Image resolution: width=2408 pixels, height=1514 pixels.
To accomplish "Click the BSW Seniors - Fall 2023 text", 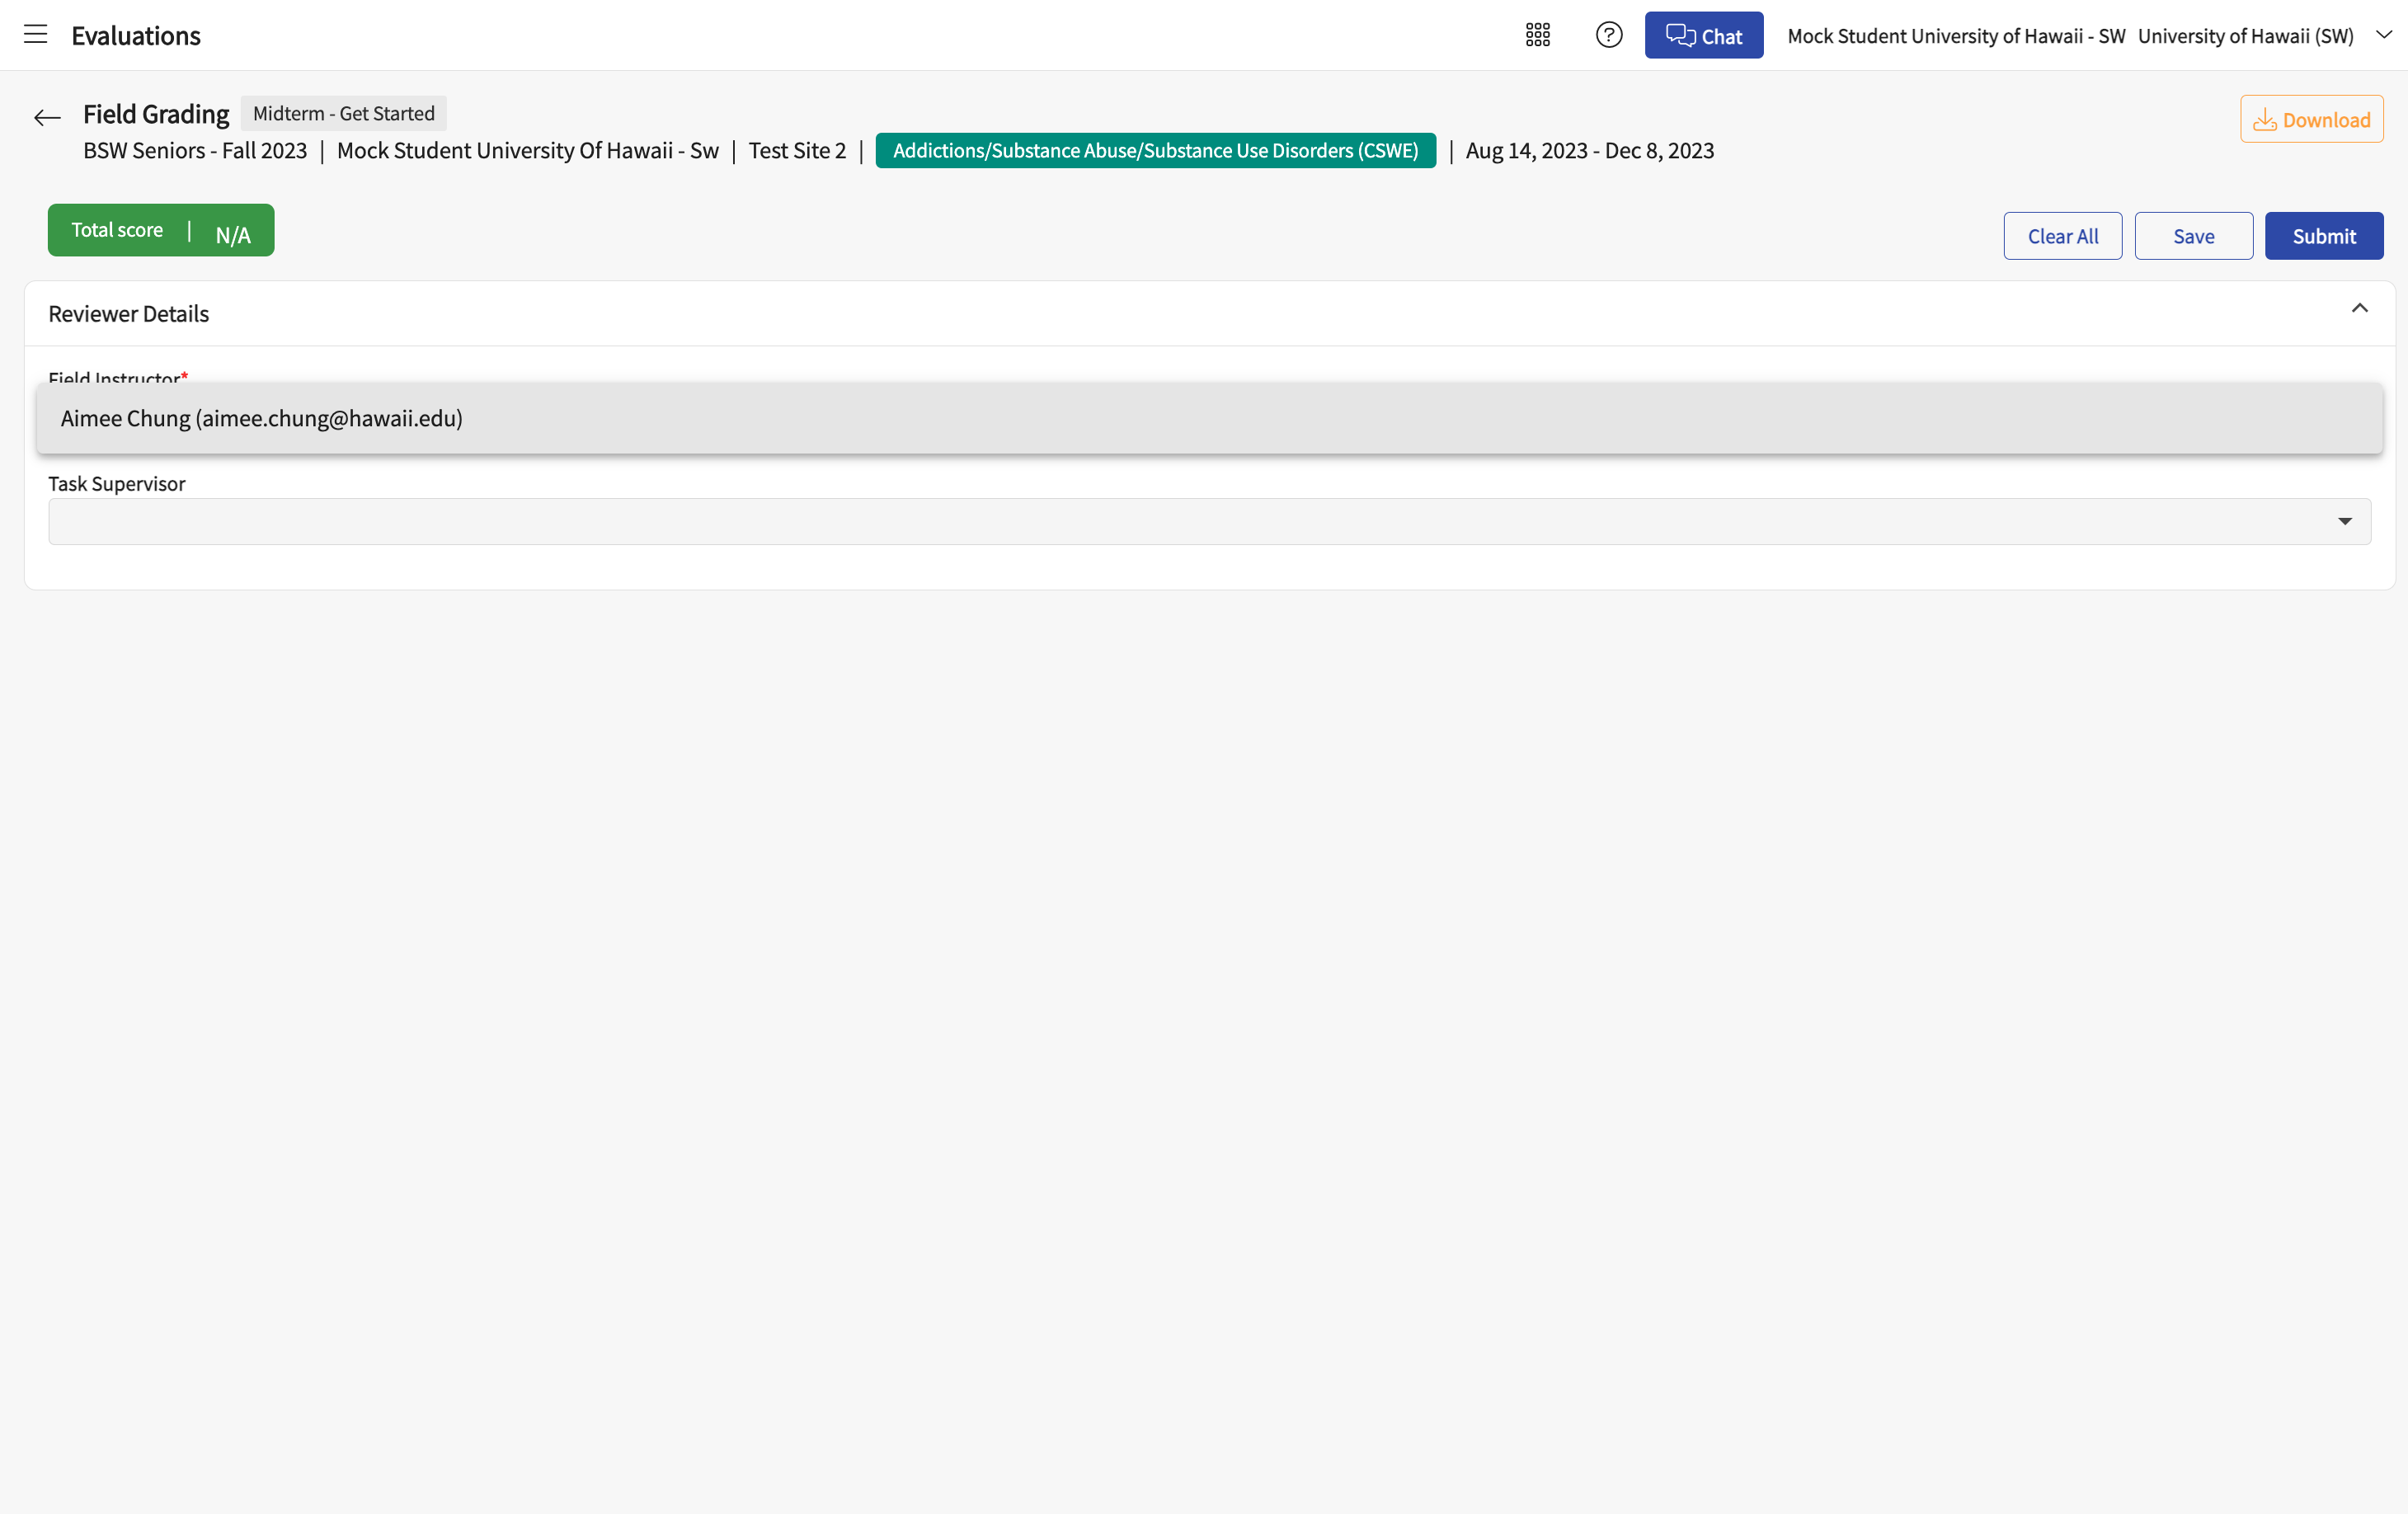I will pos(195,150).
